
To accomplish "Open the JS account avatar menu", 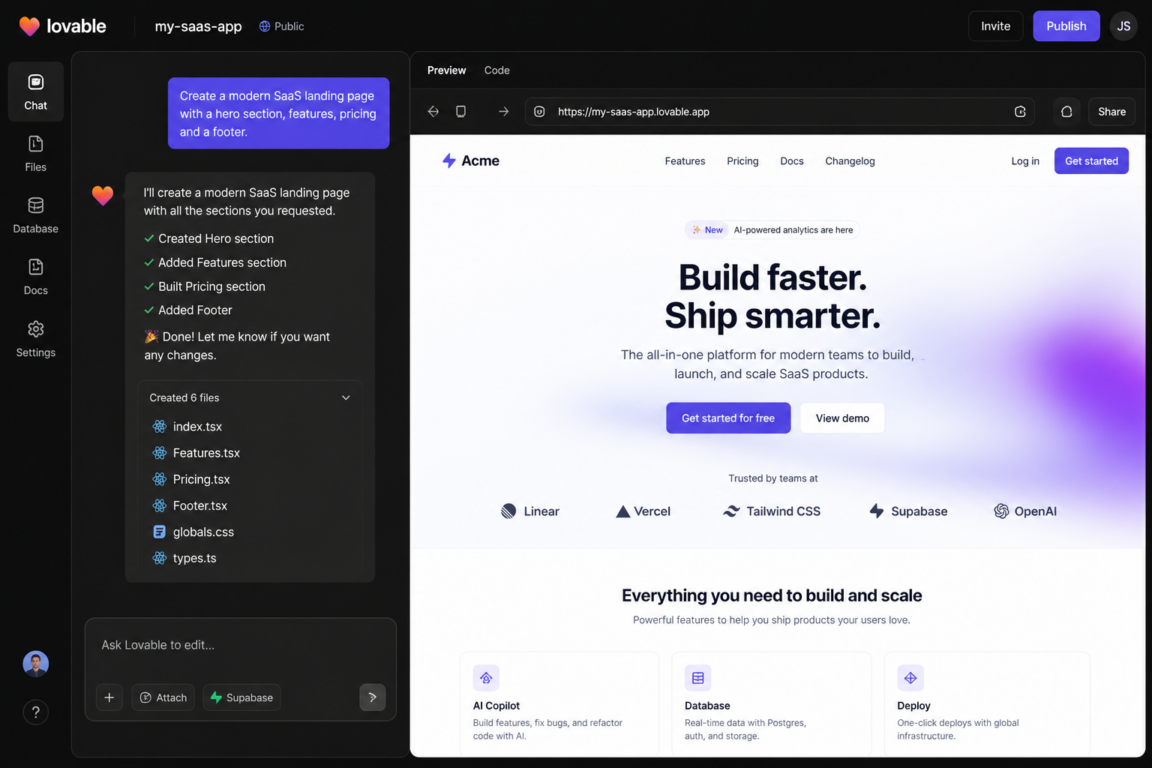I will [x=1123, y=26].
